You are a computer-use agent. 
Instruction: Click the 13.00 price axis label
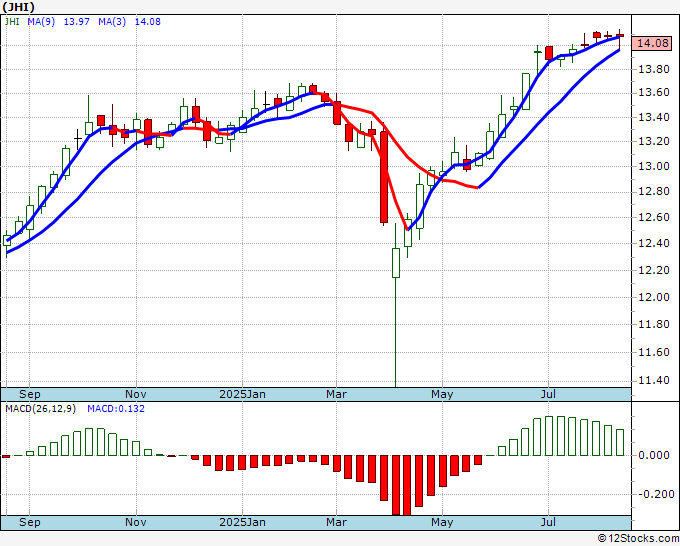click(x=653, y=166)
